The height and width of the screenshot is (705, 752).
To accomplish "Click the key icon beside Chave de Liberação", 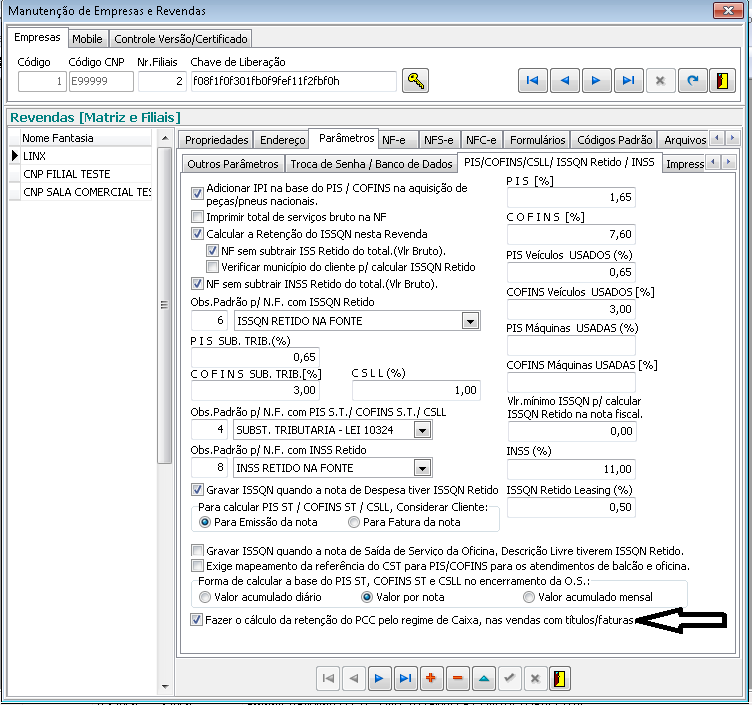I will [x=415, y=81].
